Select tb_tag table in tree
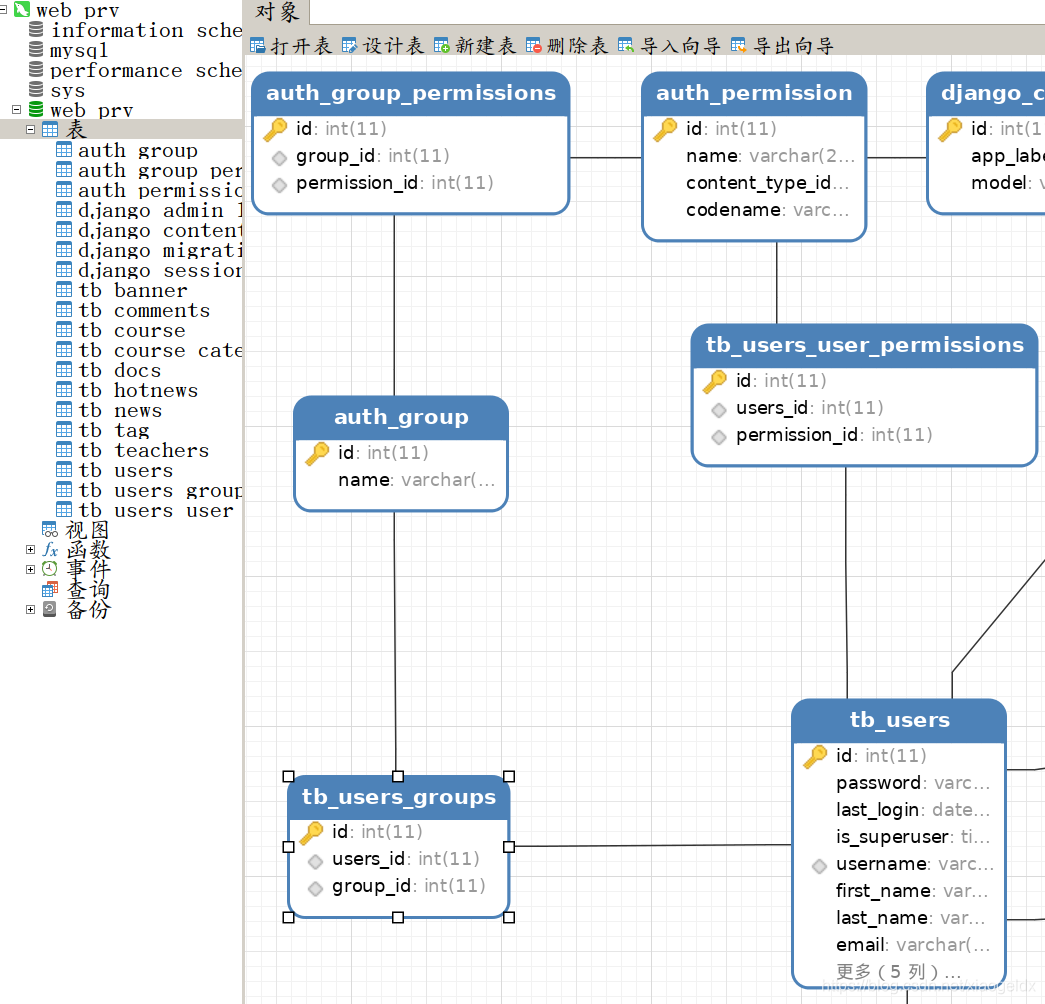This screenshot has width=1045, height=1004. coord(114,430)
